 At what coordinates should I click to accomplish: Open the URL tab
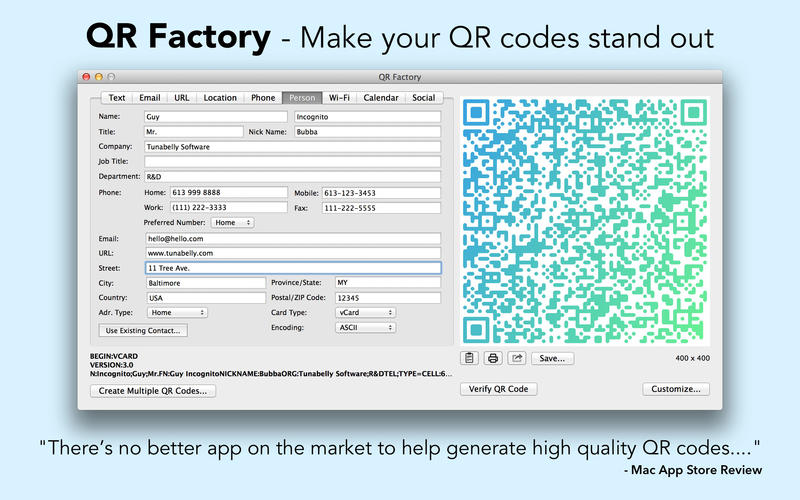coord(182,97)
